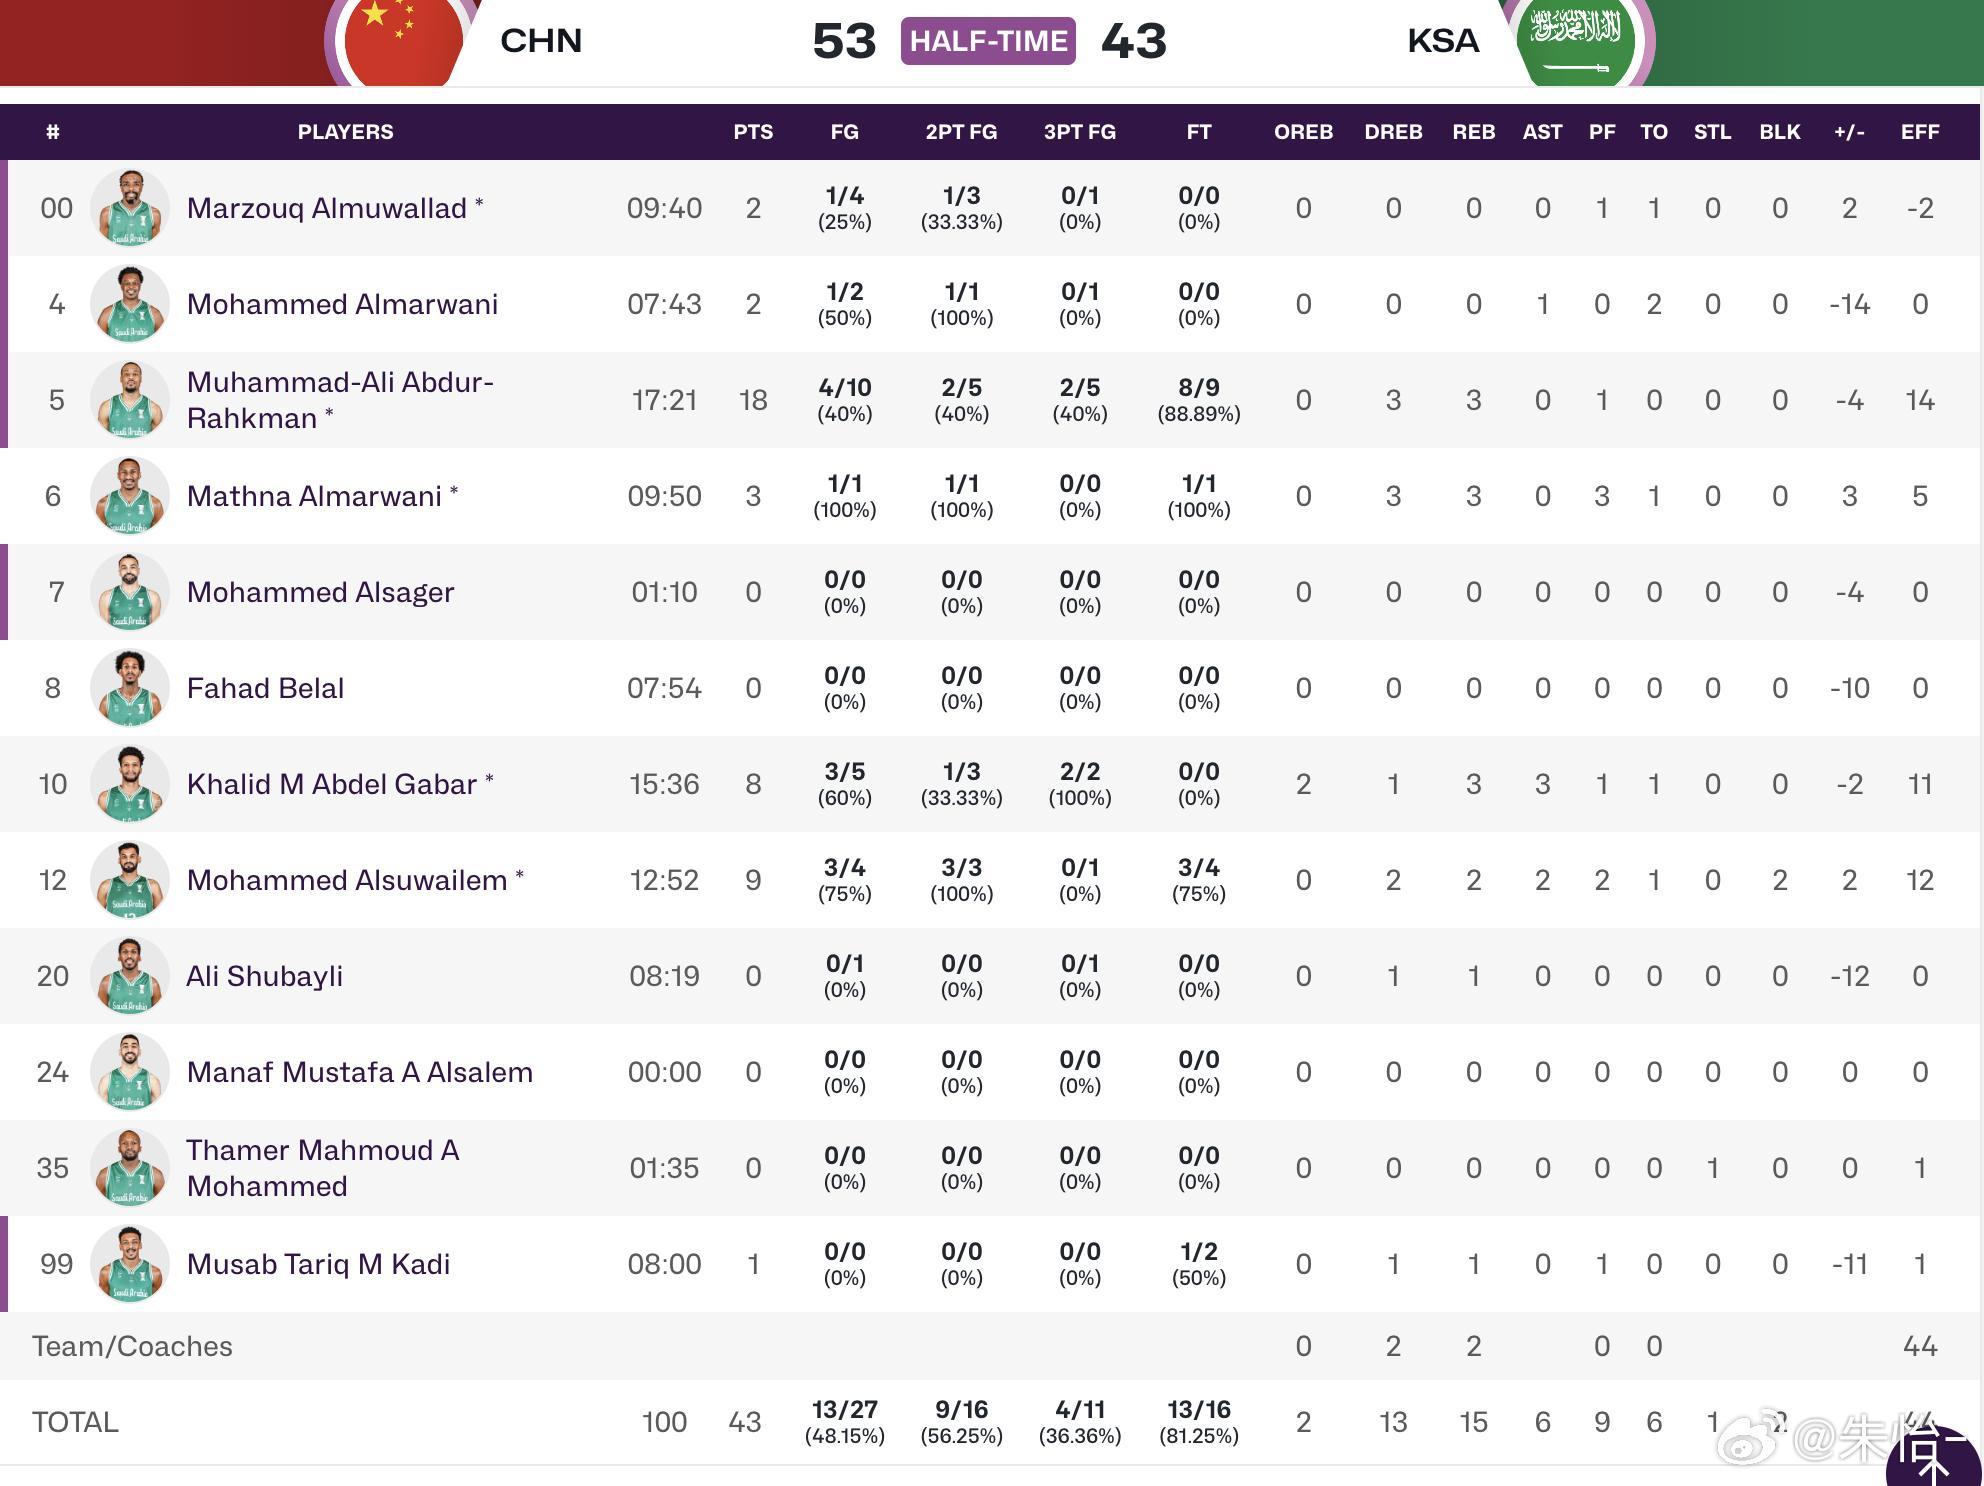
Task: Sort table by STL column header
Action: pos(1712,132)
